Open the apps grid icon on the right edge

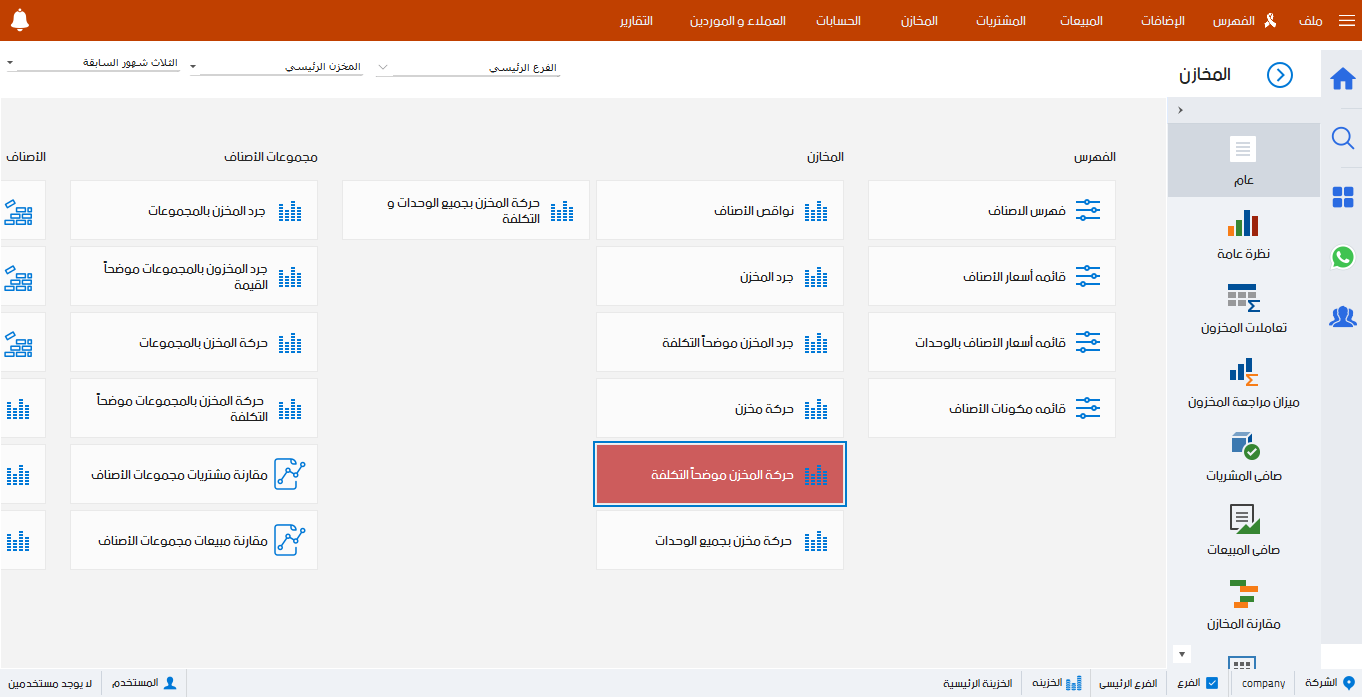click(x=1343, y=198)
